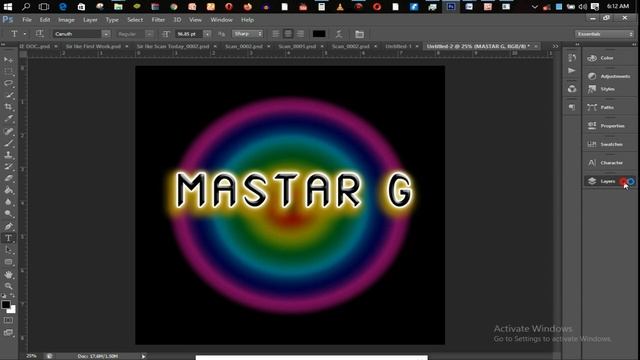Select the Rectangular Marquee tool
This screenshot has height=360, width=640.
click(x=9, y=71)
